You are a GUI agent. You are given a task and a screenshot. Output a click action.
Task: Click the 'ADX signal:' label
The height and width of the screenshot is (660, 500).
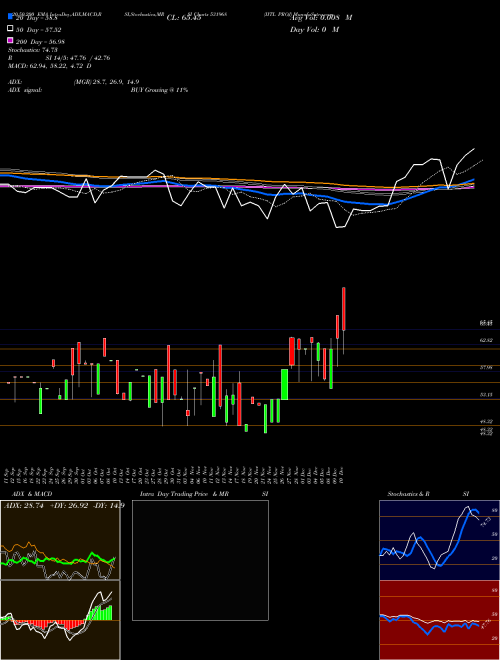(25, 90)
